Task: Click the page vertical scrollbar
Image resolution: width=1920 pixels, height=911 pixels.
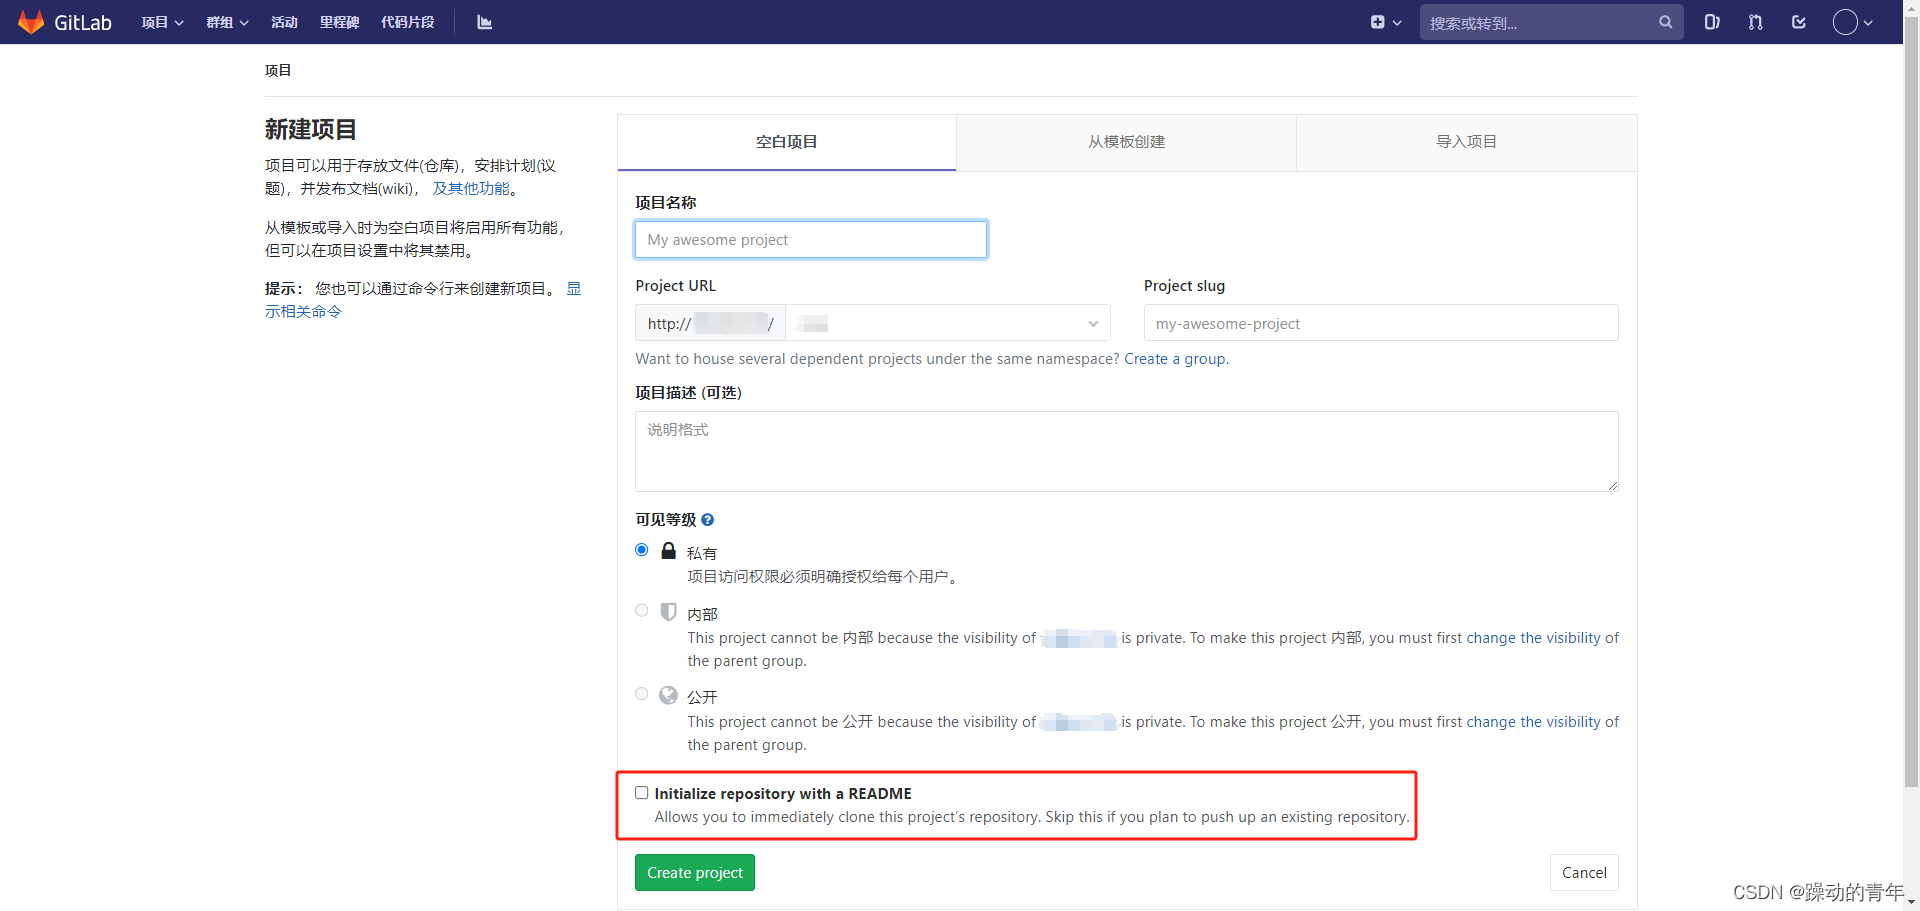Action: pos(1911,400)
